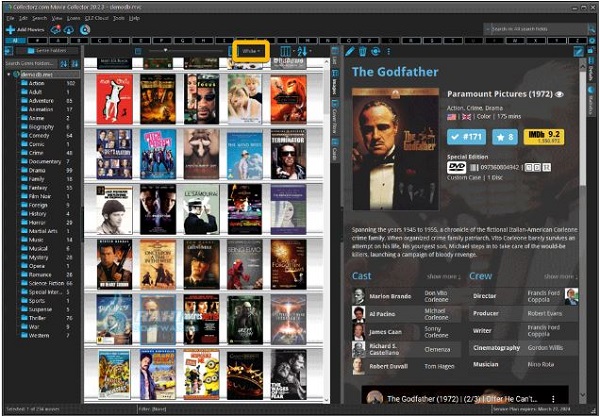Screen dimensions: 600x416
Task: Select The Terminator cover thumbnail
Action: pos(289,154)
